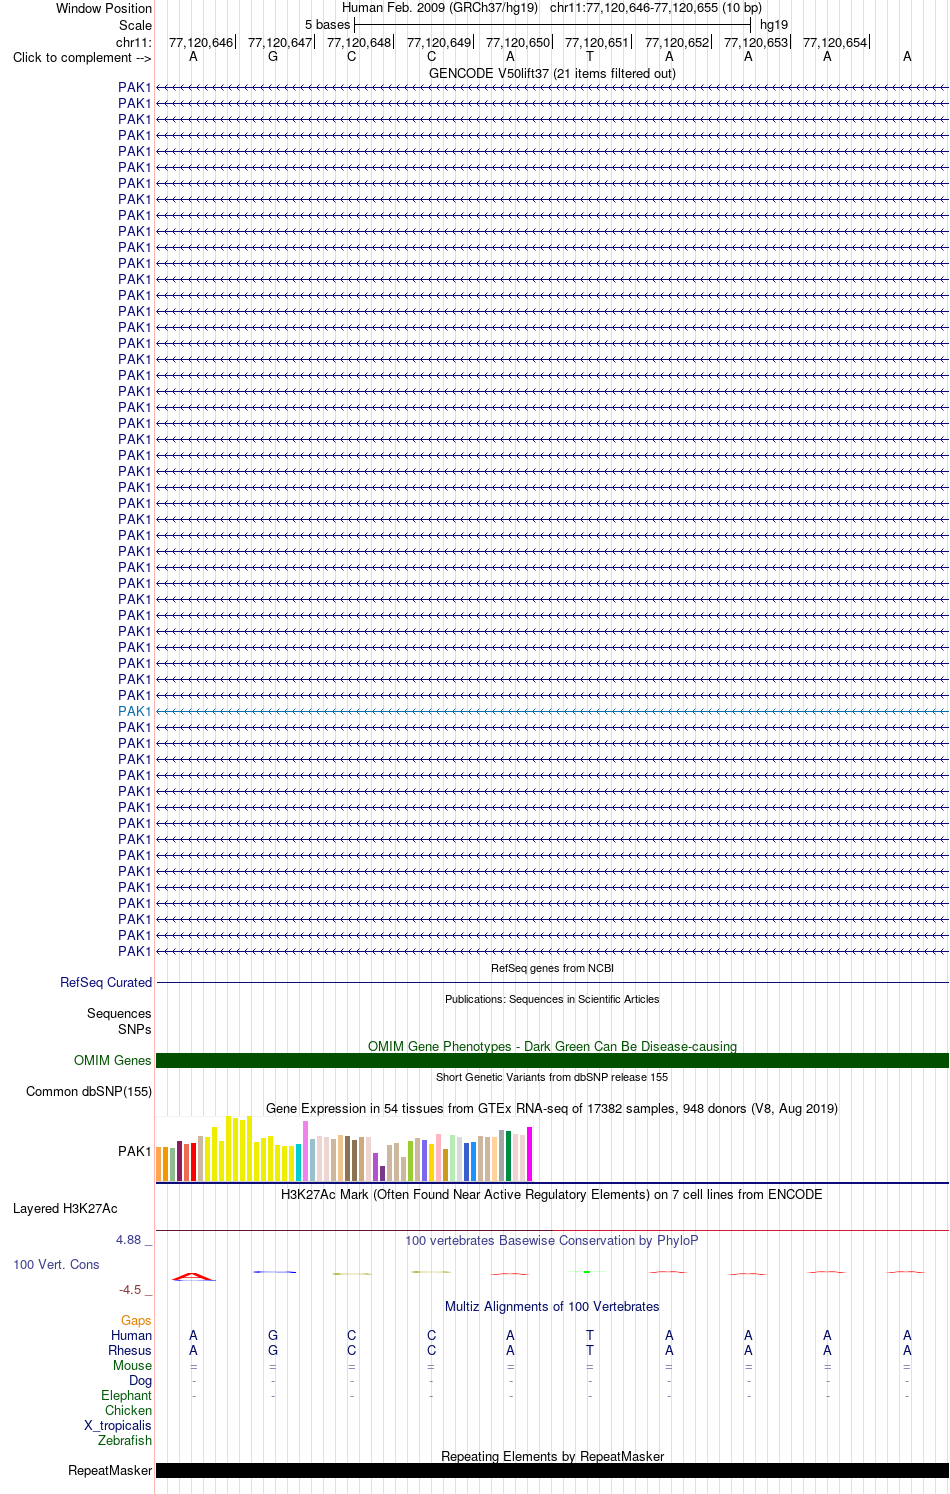Open the RefSeq Curated track label

click(106, 982)
